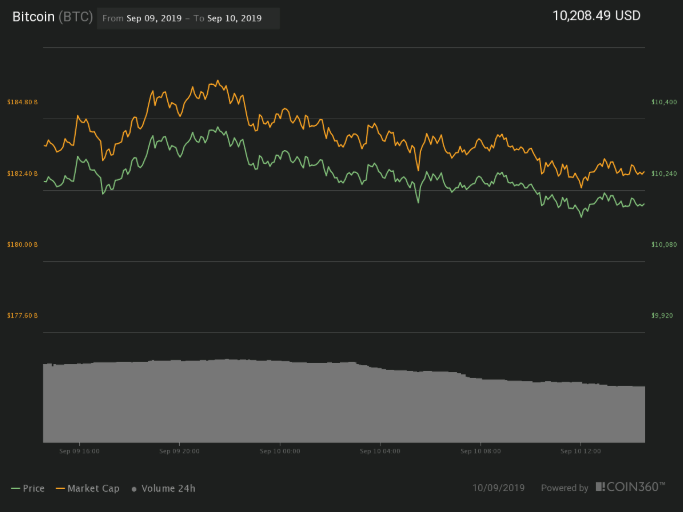Viewport: 683px width, 512px height.
Task: Click the $184.80 B market cap axis label
Action: pos(22,102)
